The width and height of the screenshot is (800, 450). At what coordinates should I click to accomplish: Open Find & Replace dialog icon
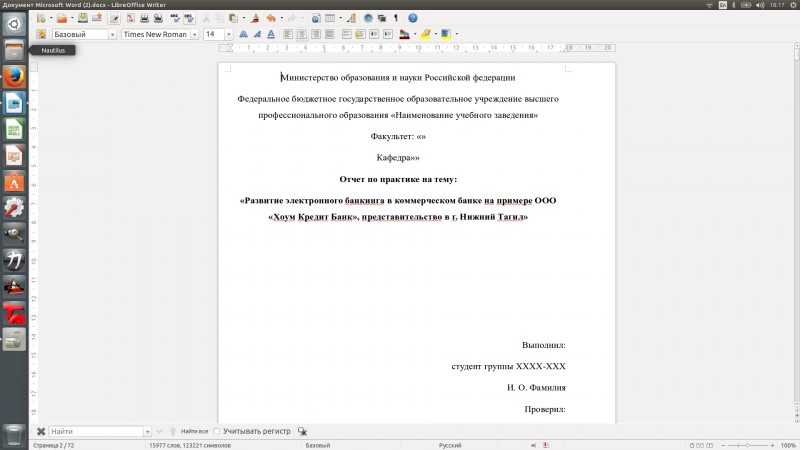(x=302, y=432)
